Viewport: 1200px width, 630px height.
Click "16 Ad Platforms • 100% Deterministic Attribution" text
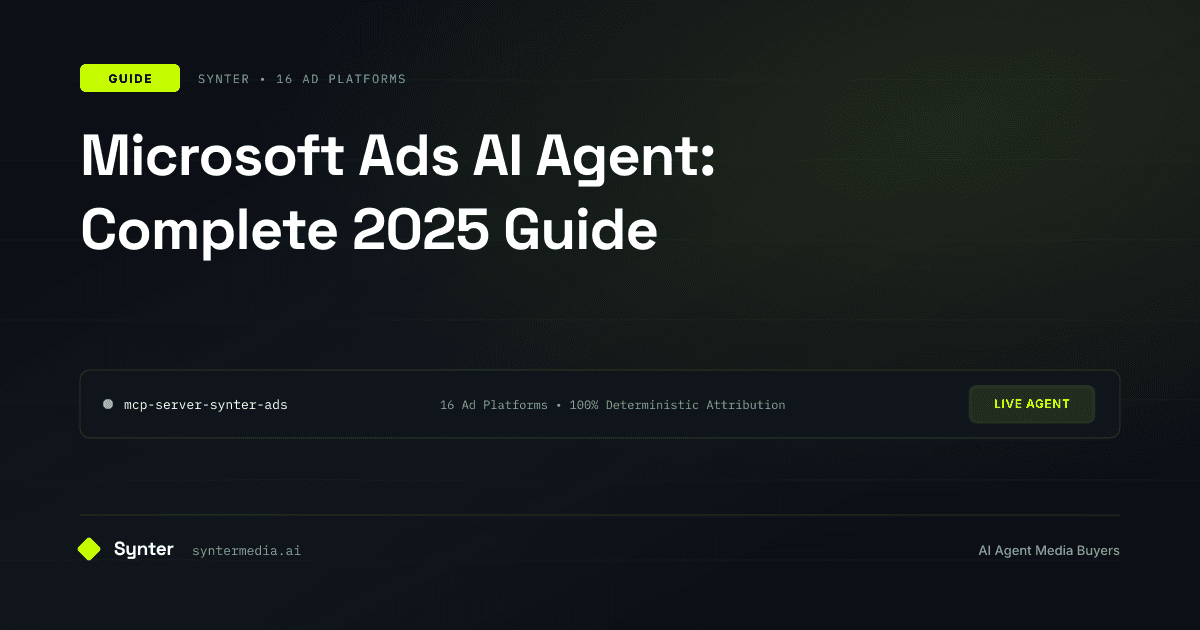tap(612, 405)
